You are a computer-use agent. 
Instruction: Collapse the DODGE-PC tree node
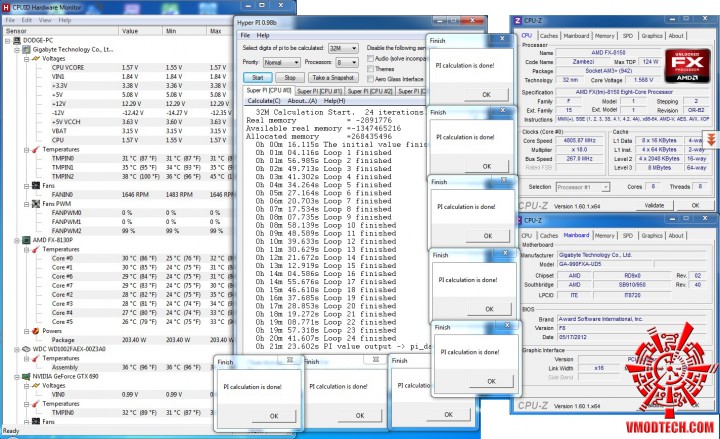(8, 40)
